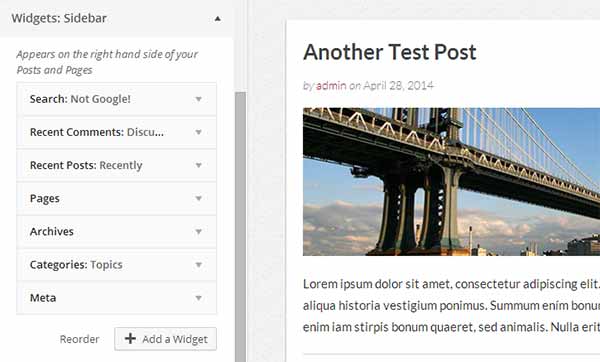
Task: Collapse the Widgets: Sidebar section arrow
Action: pos(217,18)
